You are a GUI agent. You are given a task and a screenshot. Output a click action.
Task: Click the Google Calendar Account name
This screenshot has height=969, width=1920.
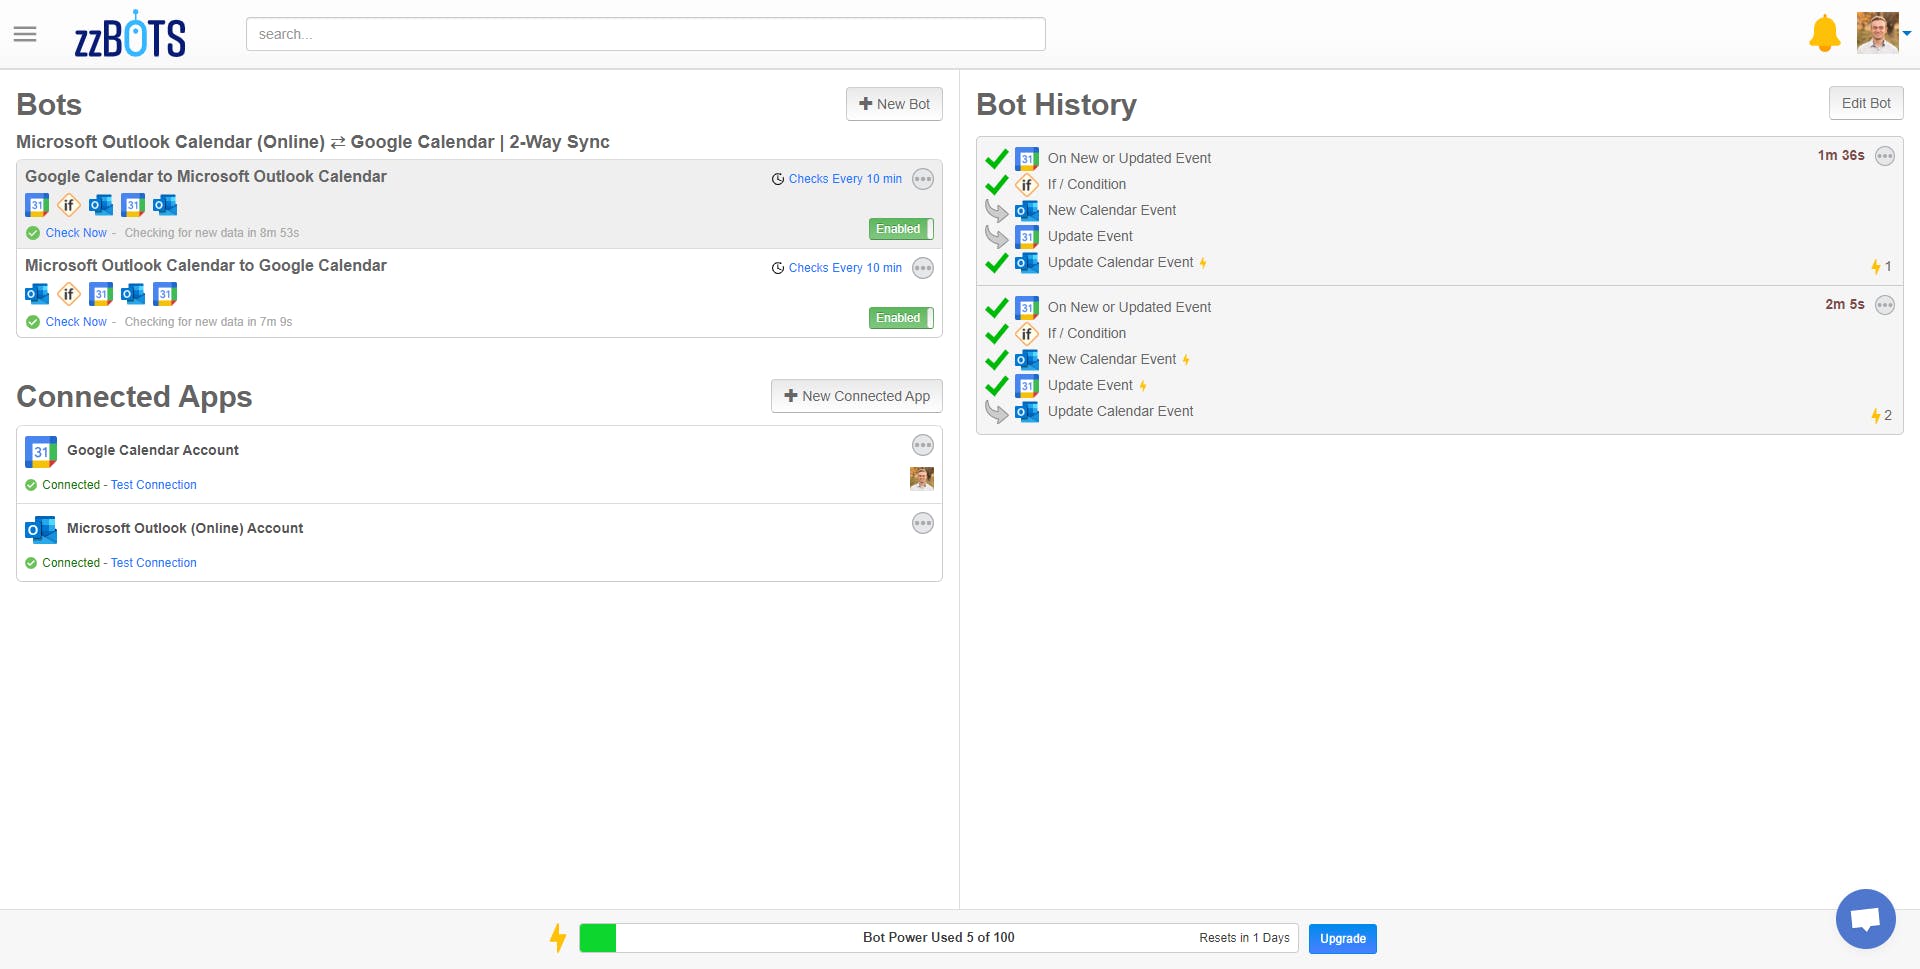pos(153,450)
